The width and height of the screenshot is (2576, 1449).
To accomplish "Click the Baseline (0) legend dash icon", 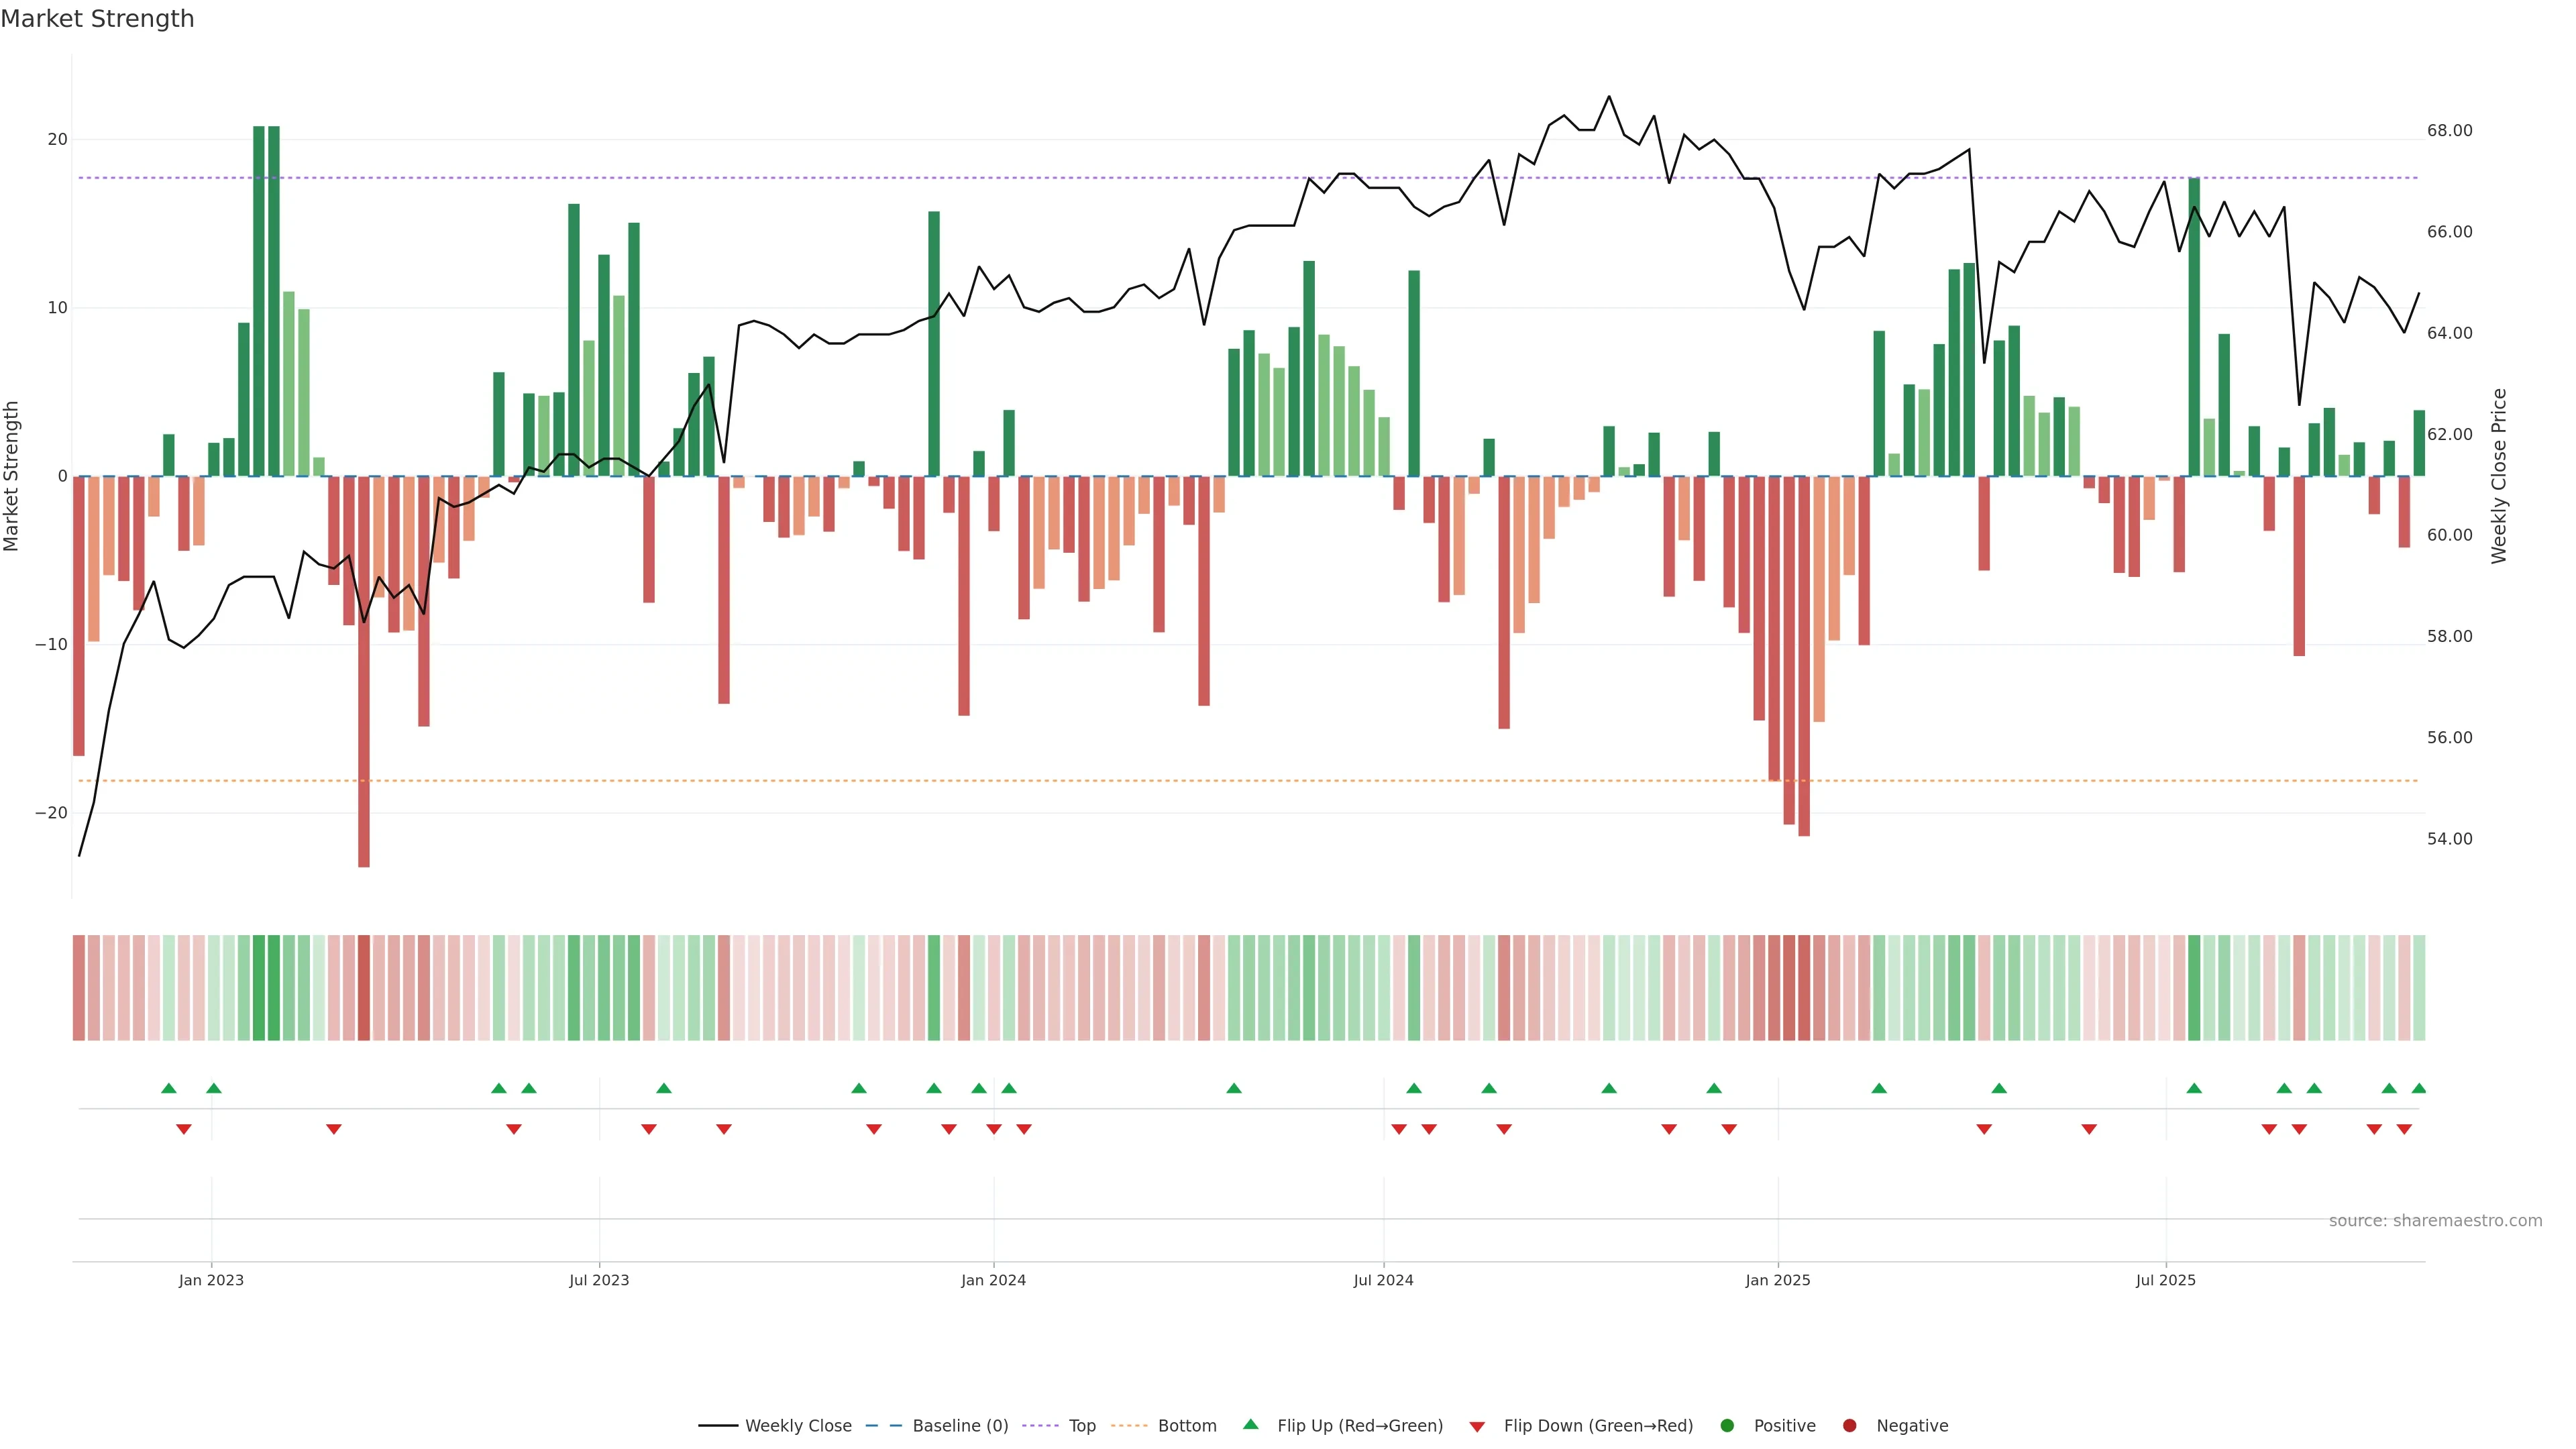I will click(x=884, y=1426).
